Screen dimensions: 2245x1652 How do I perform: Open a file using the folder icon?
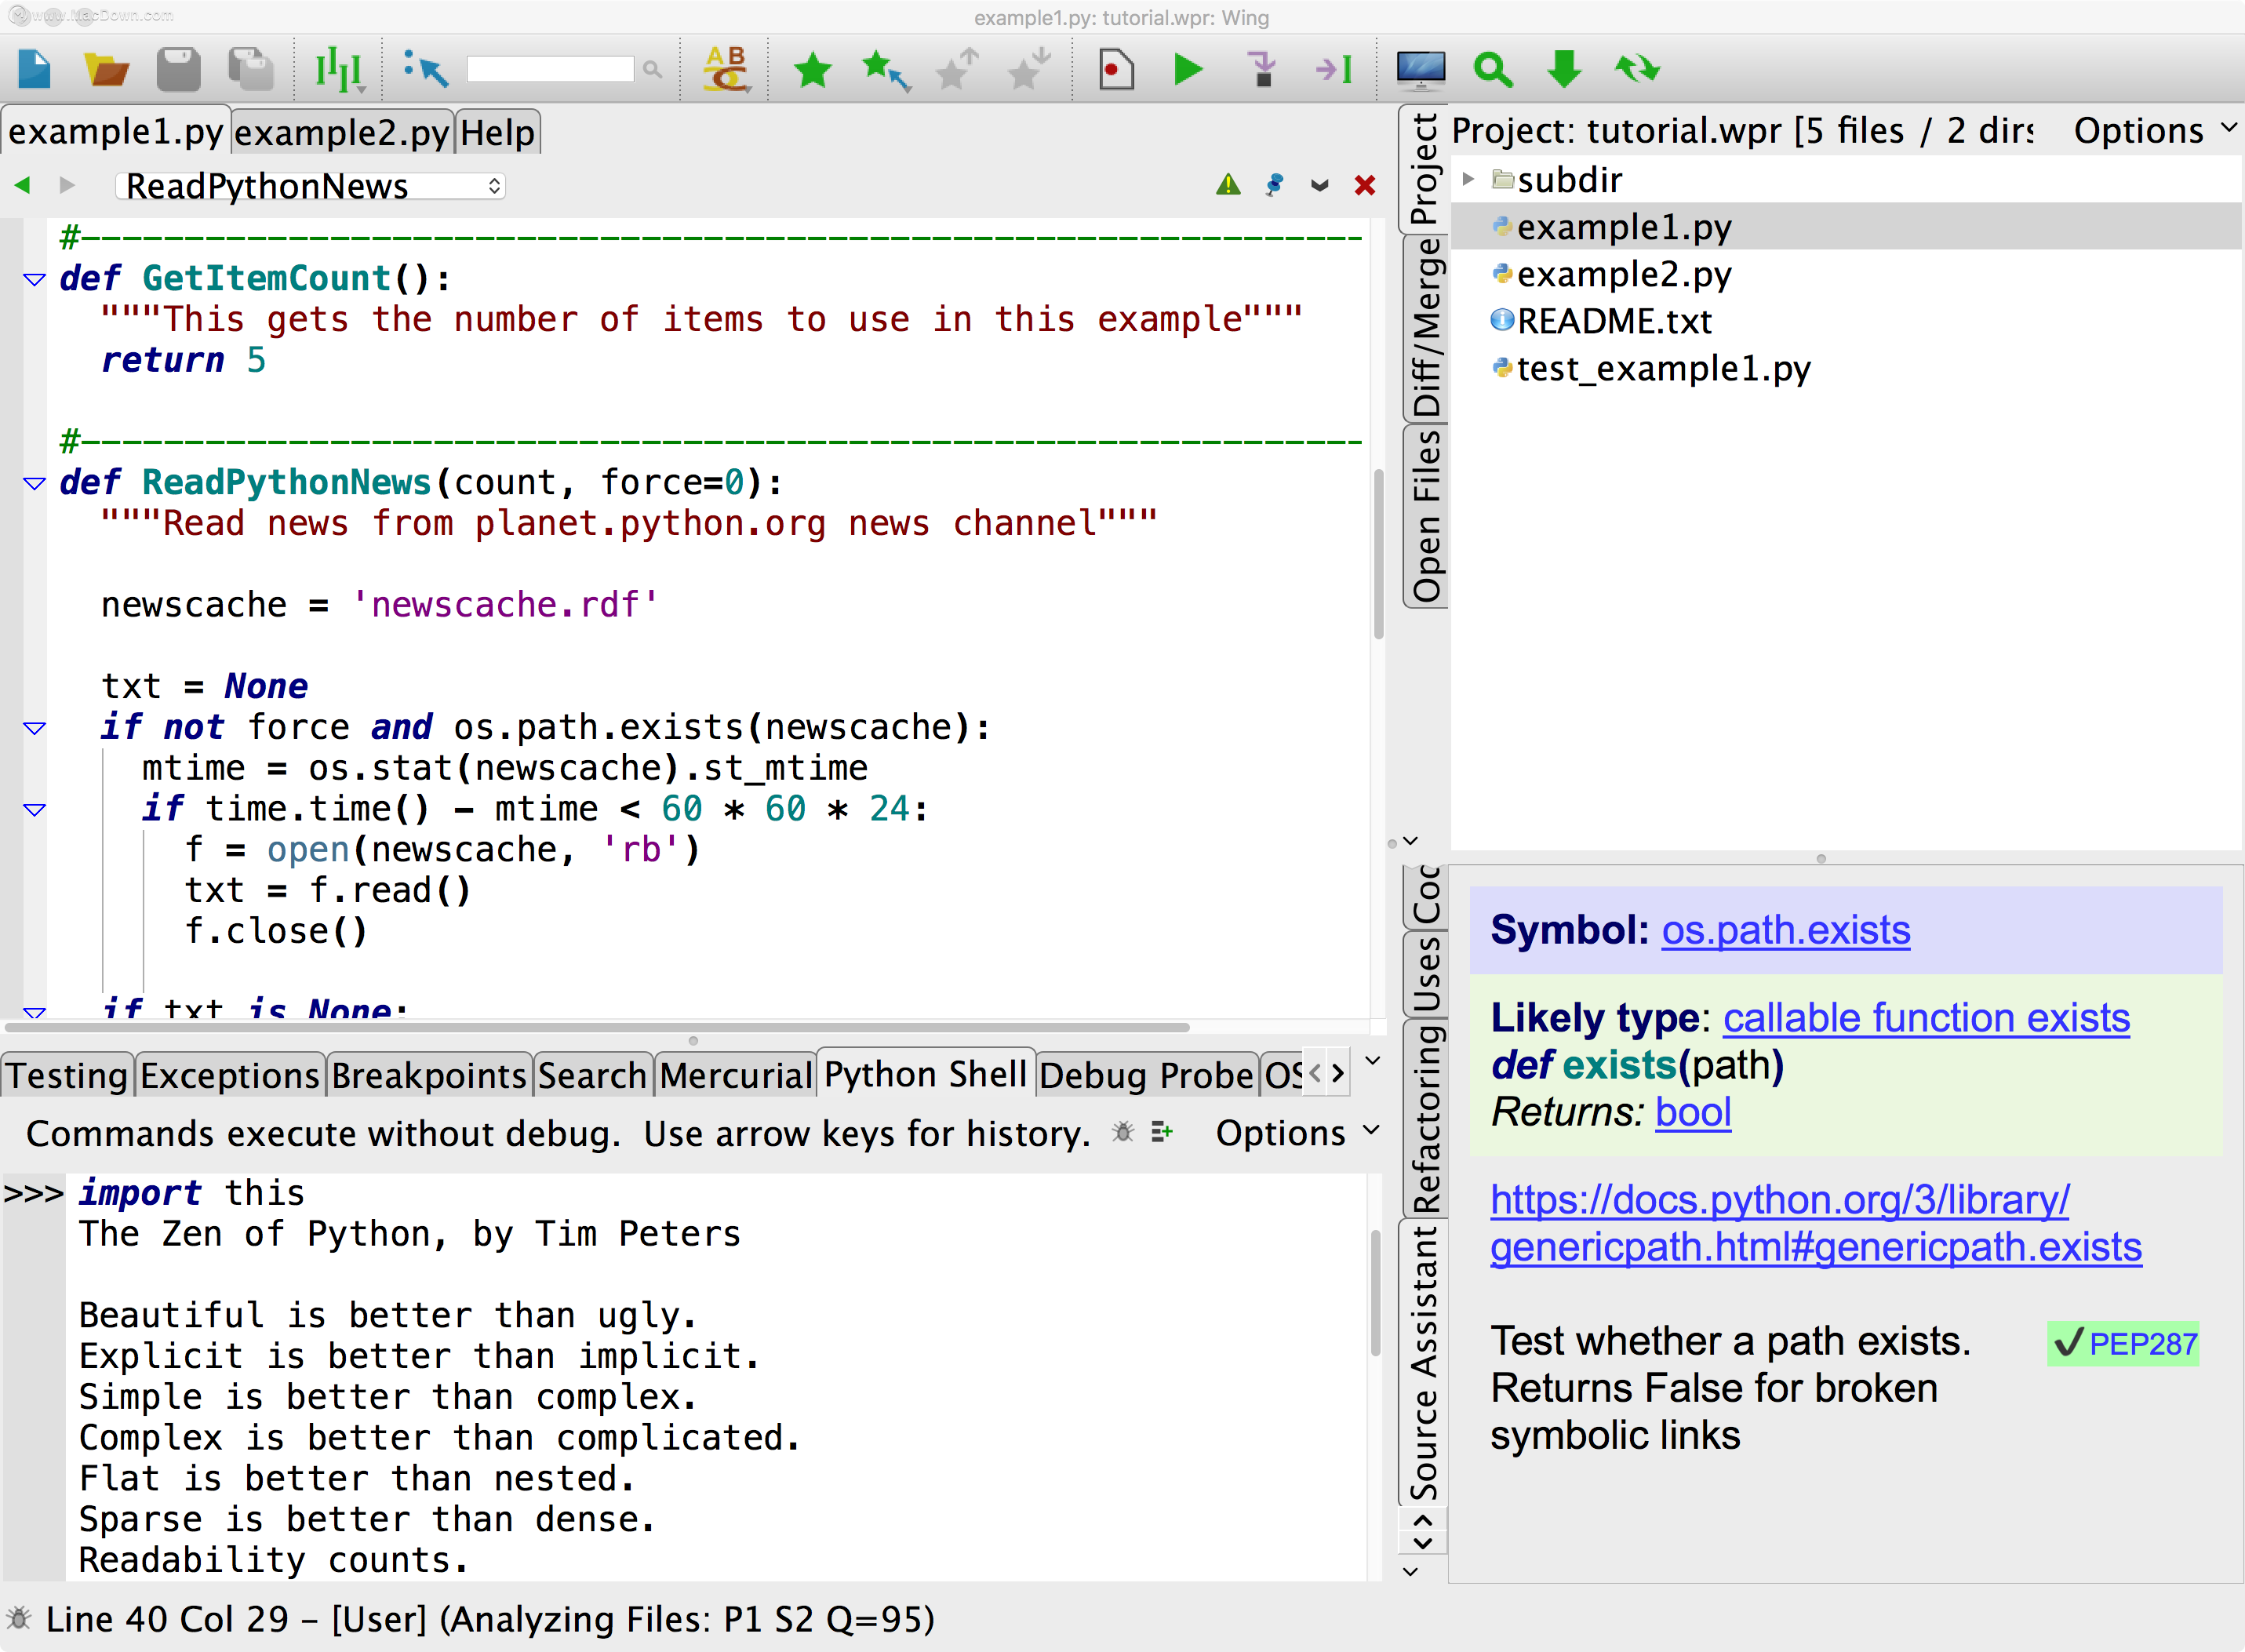point(107,69)
